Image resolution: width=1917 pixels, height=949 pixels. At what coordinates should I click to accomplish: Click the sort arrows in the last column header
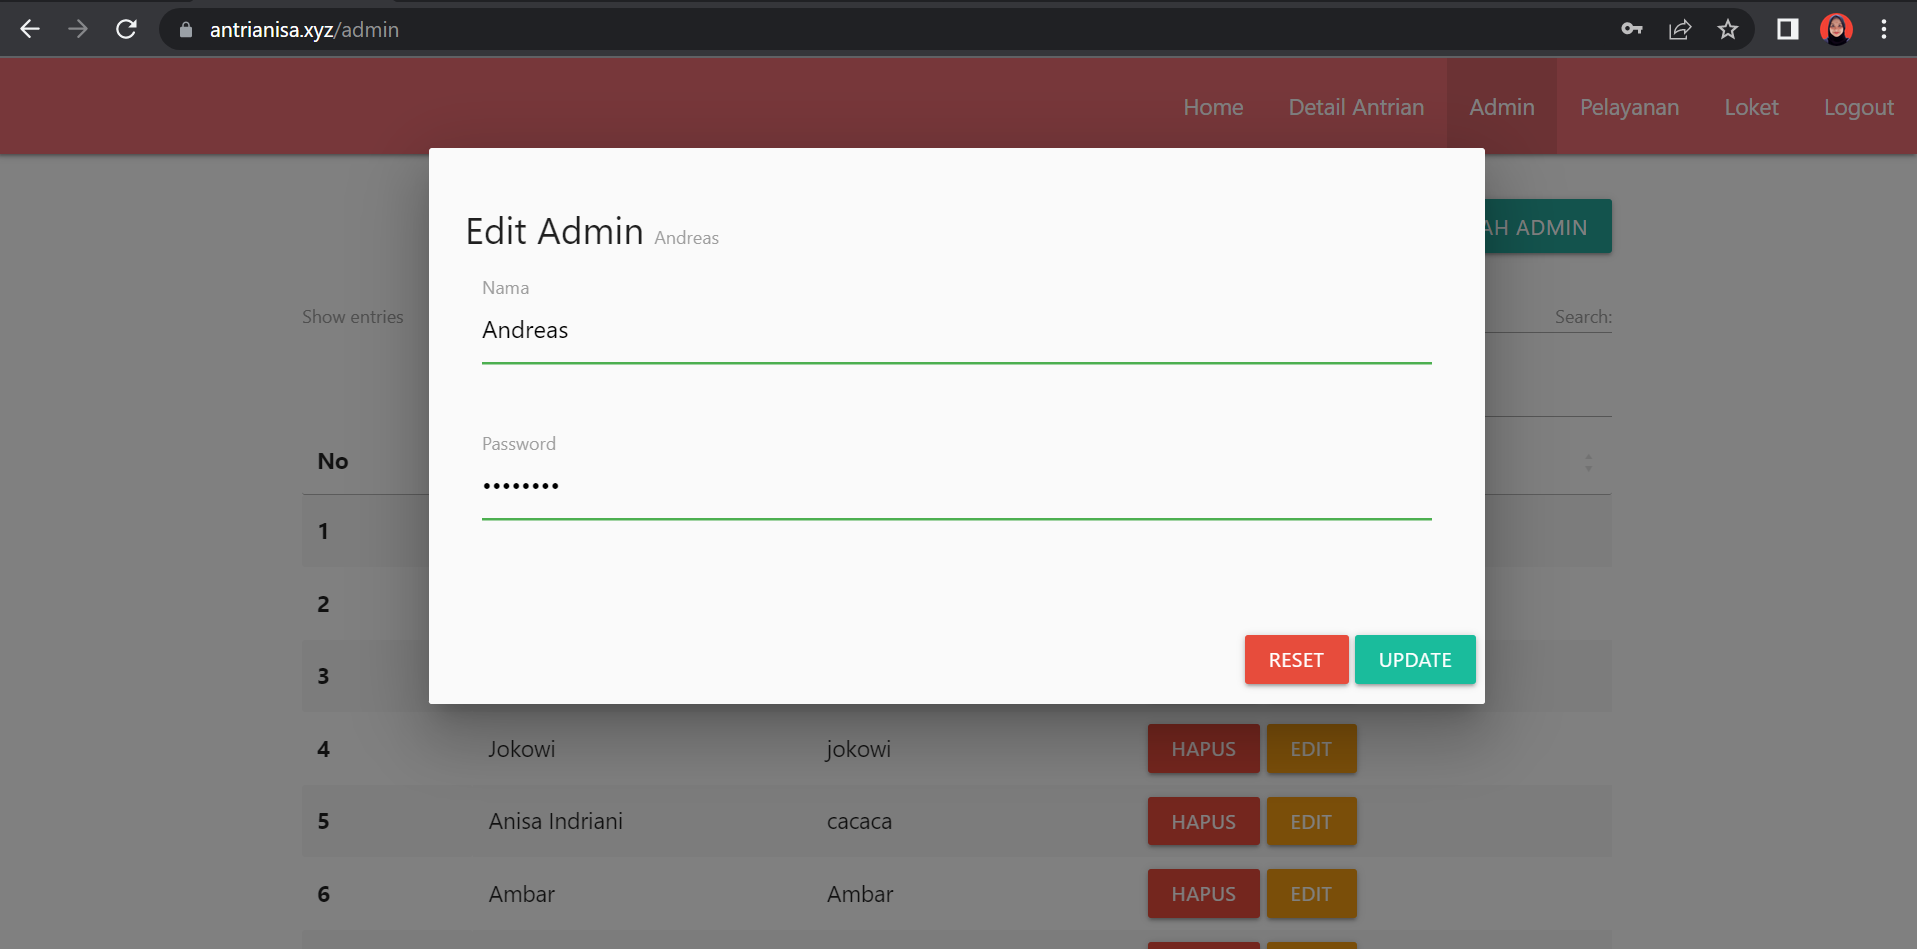1588,462
